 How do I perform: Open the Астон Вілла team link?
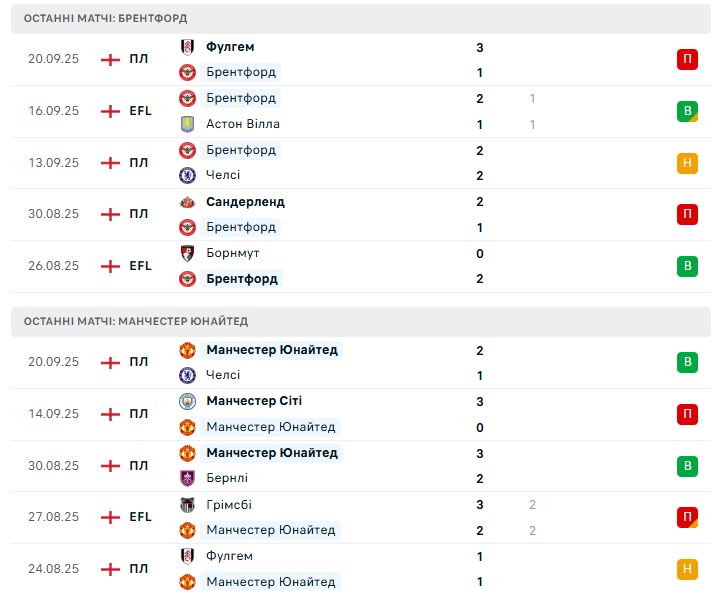click(x=243, y=124)
